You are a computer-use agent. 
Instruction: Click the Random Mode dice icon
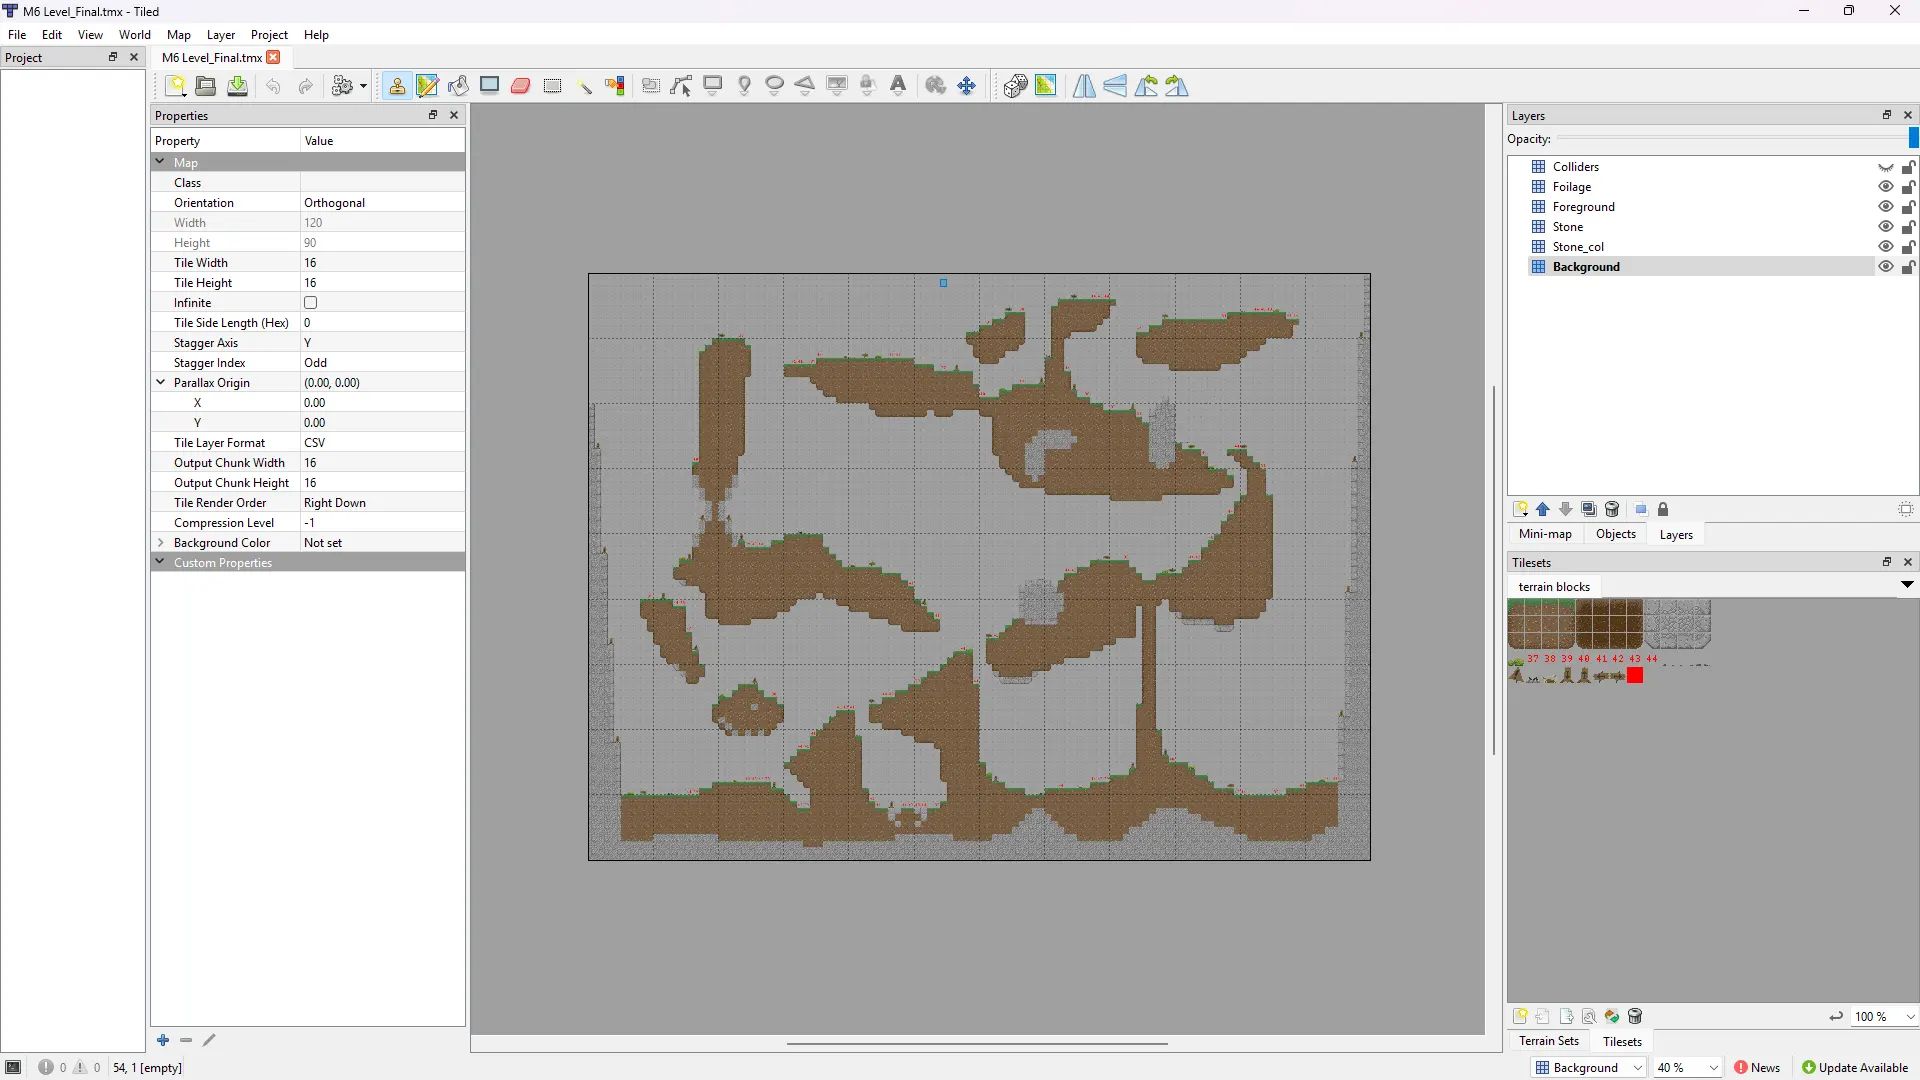(1015, 86)
